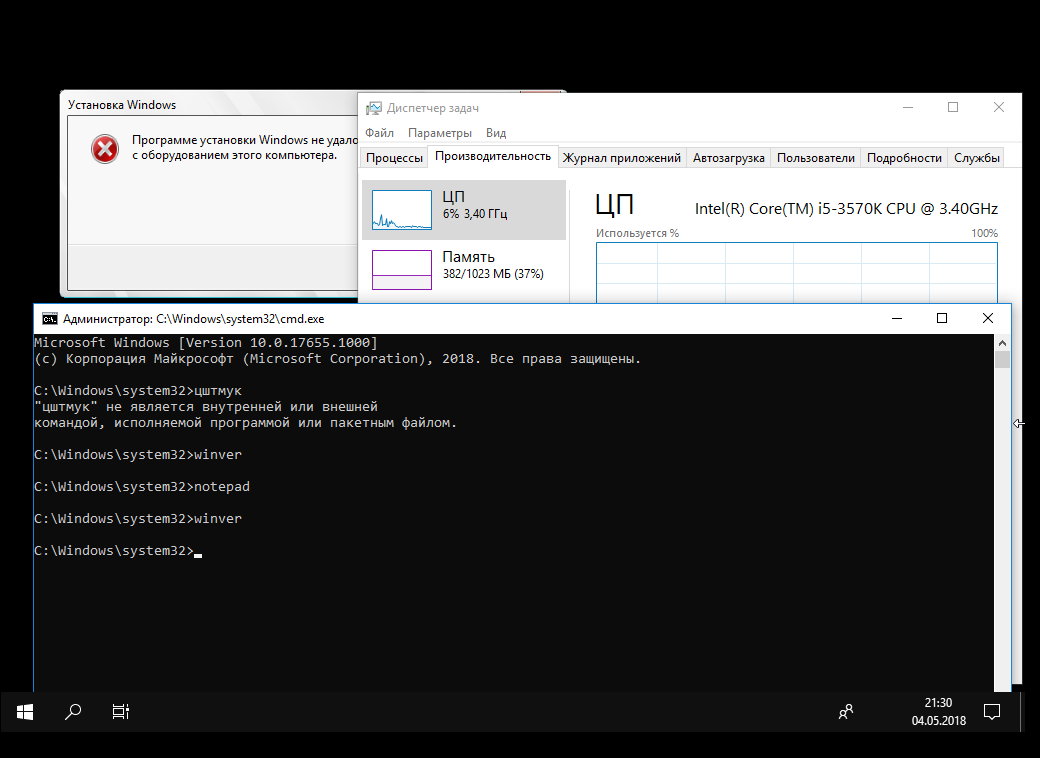Click the red error icon in setup dialog
Image resolution: width=1040 pixels, height=758 pixels.
[x=105, y=149]
